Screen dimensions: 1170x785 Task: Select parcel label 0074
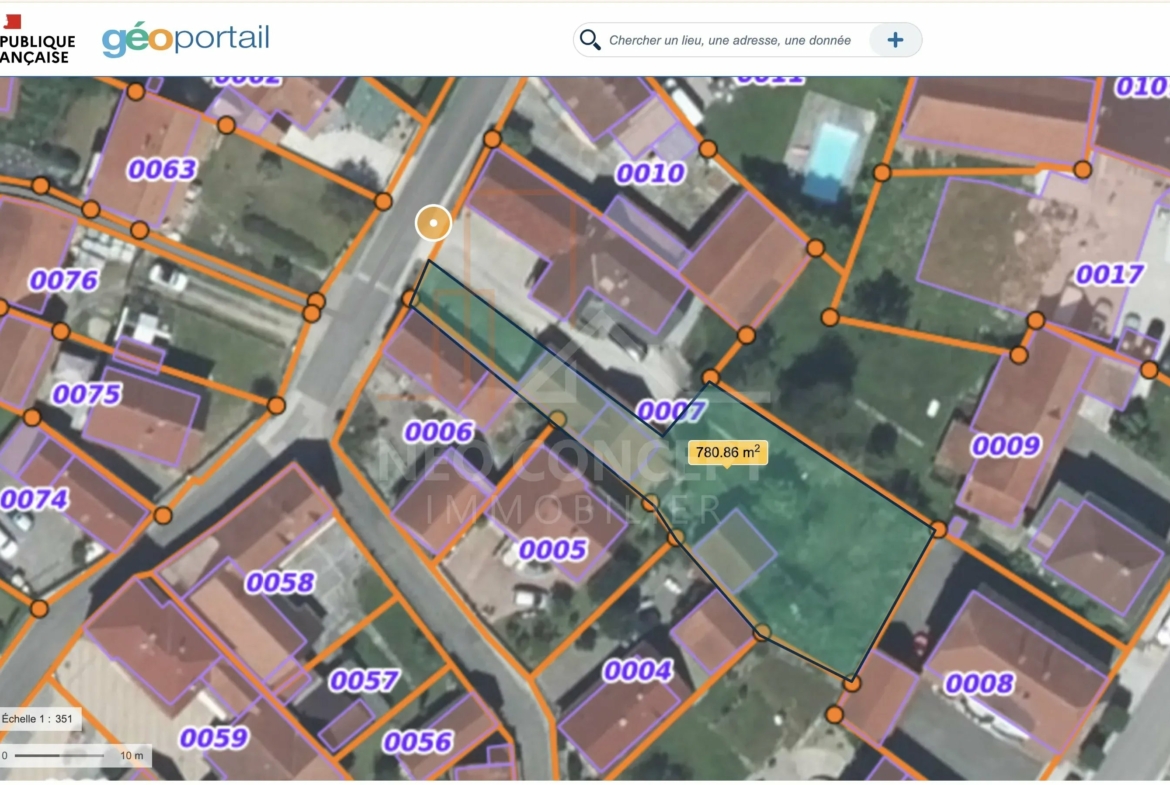click(x=34, y=498)
